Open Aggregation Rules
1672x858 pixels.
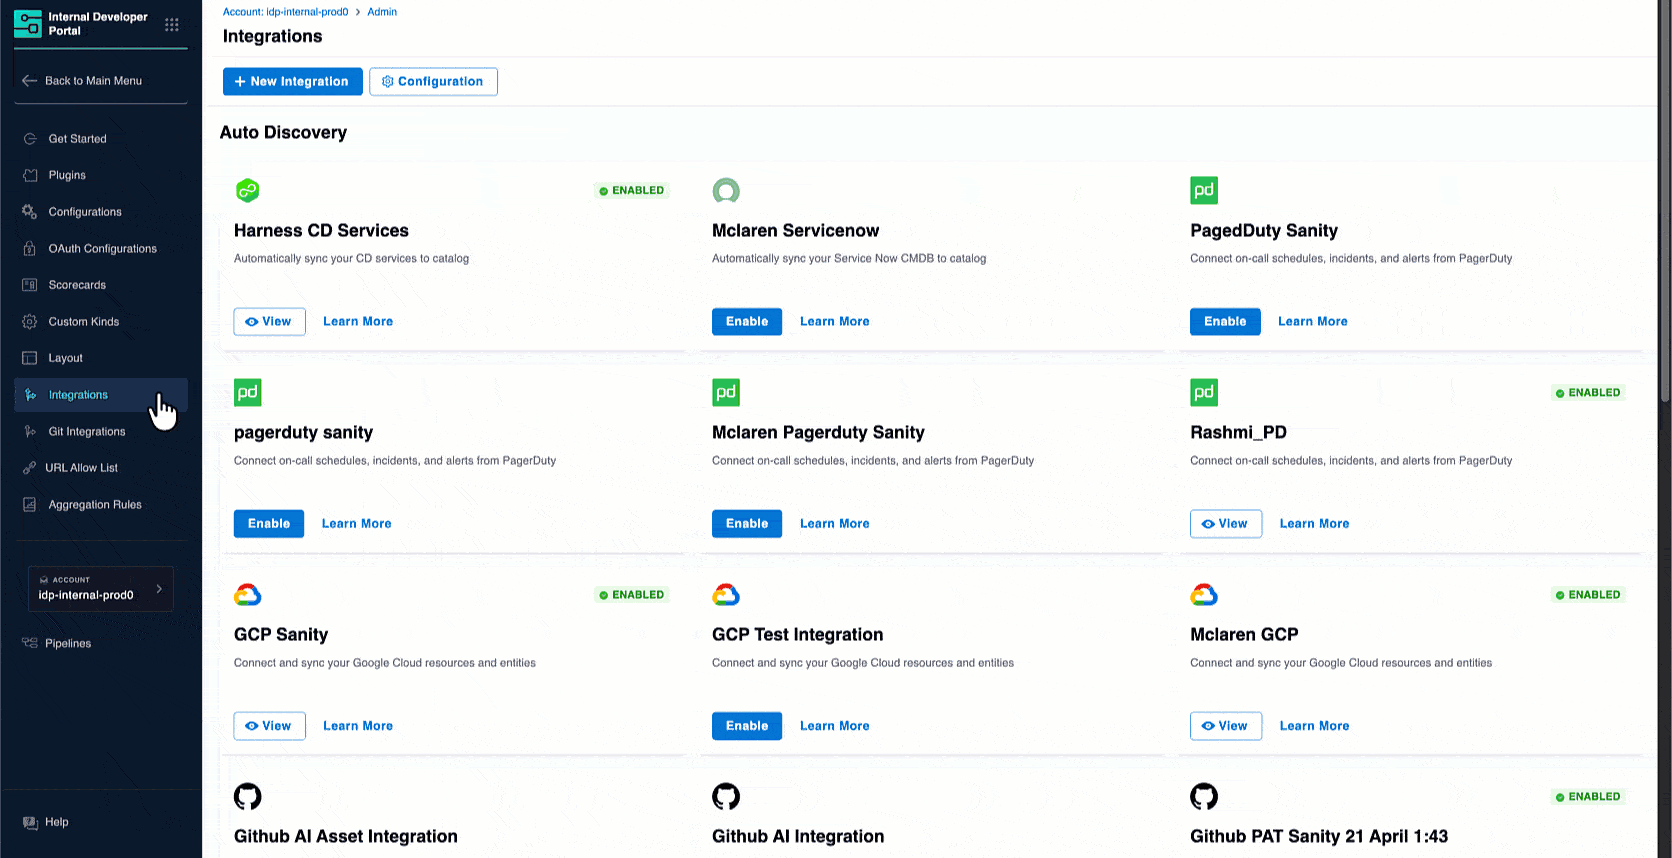[95, 505]
